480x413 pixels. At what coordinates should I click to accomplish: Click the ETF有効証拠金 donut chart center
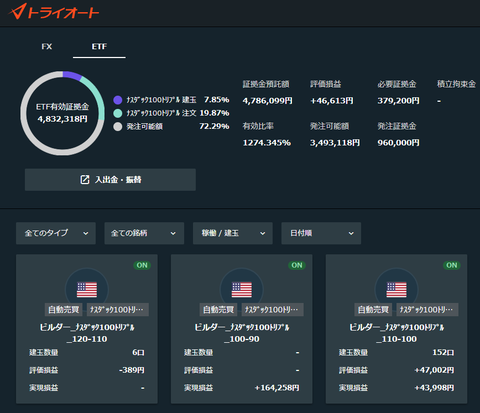(63, 113)
